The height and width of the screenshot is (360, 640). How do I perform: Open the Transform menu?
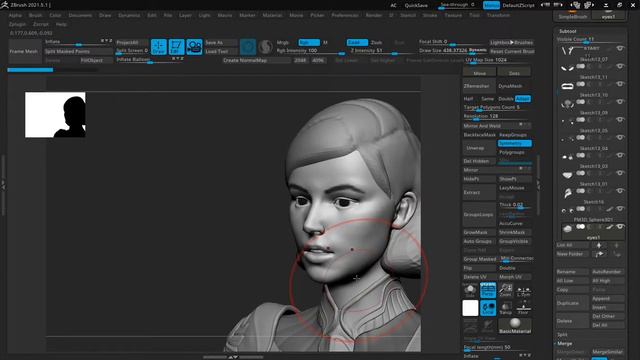click(x=498, y=15)
